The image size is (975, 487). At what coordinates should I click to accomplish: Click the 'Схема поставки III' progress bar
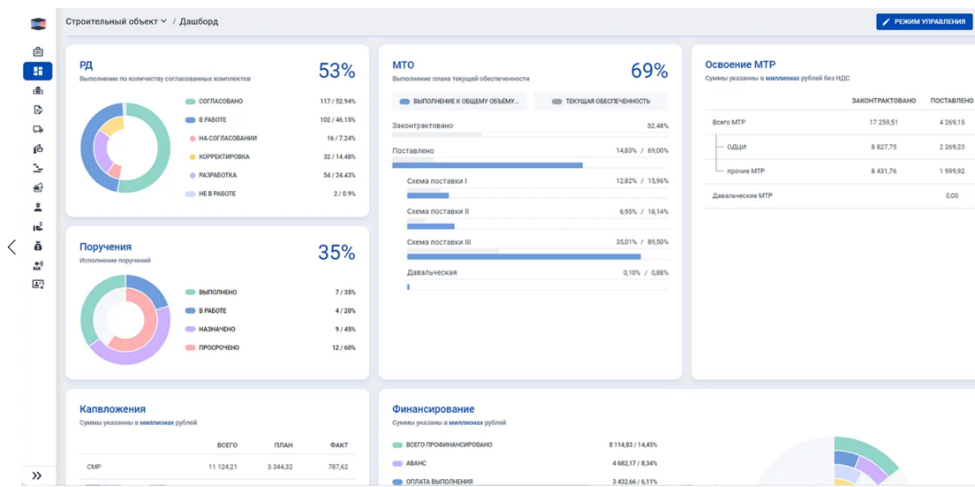click(x=510, y=257)
